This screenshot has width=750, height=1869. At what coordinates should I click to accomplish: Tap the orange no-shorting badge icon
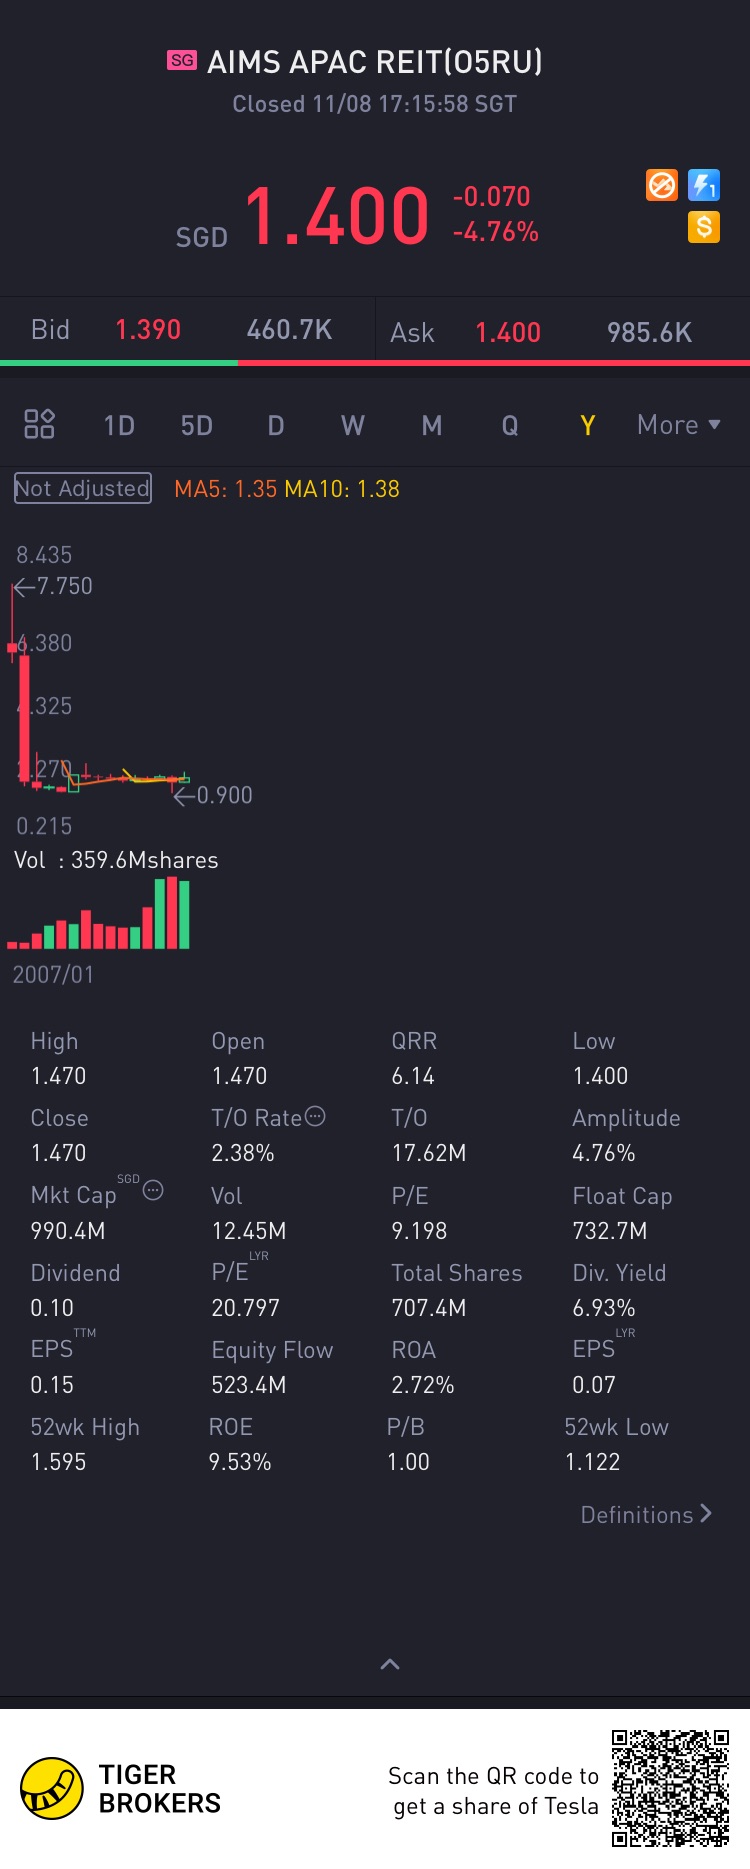662,185
